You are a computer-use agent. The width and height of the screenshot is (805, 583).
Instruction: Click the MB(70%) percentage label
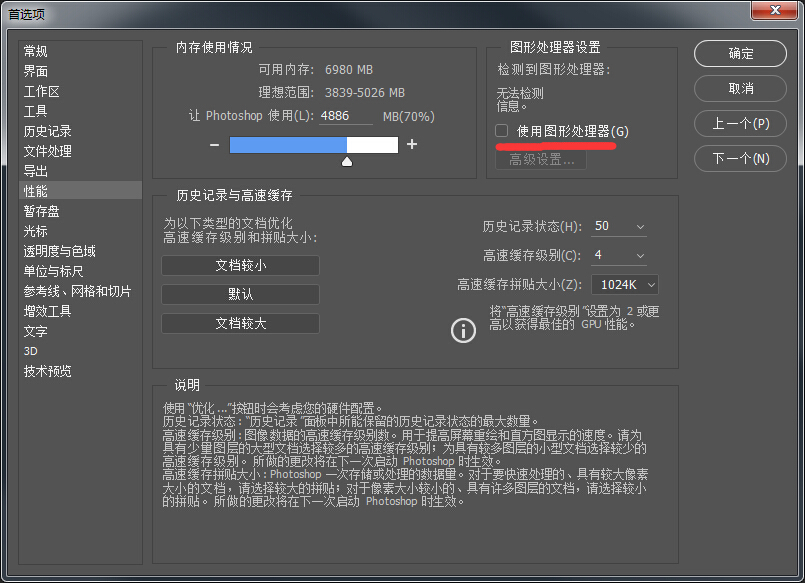pyautogui.click(x=409, y=116)
